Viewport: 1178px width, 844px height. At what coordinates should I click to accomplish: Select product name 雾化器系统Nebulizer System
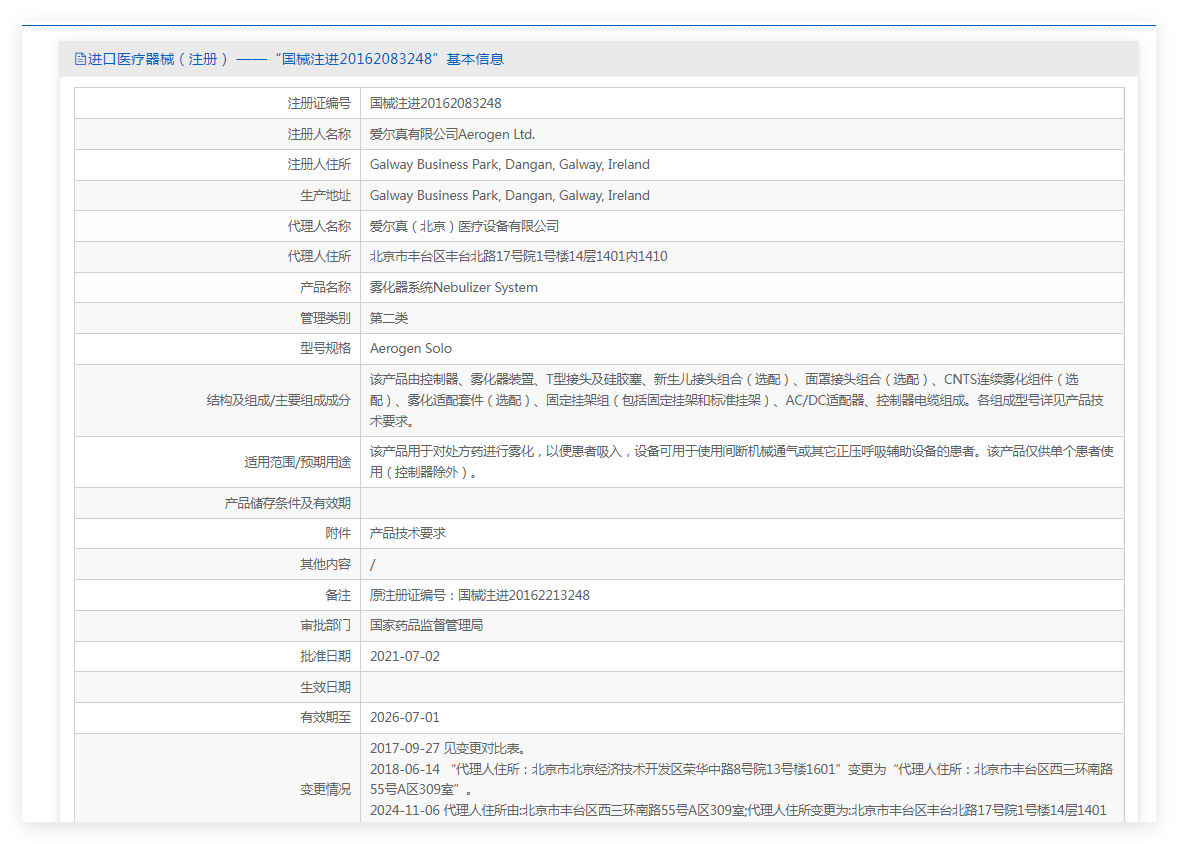454,287
